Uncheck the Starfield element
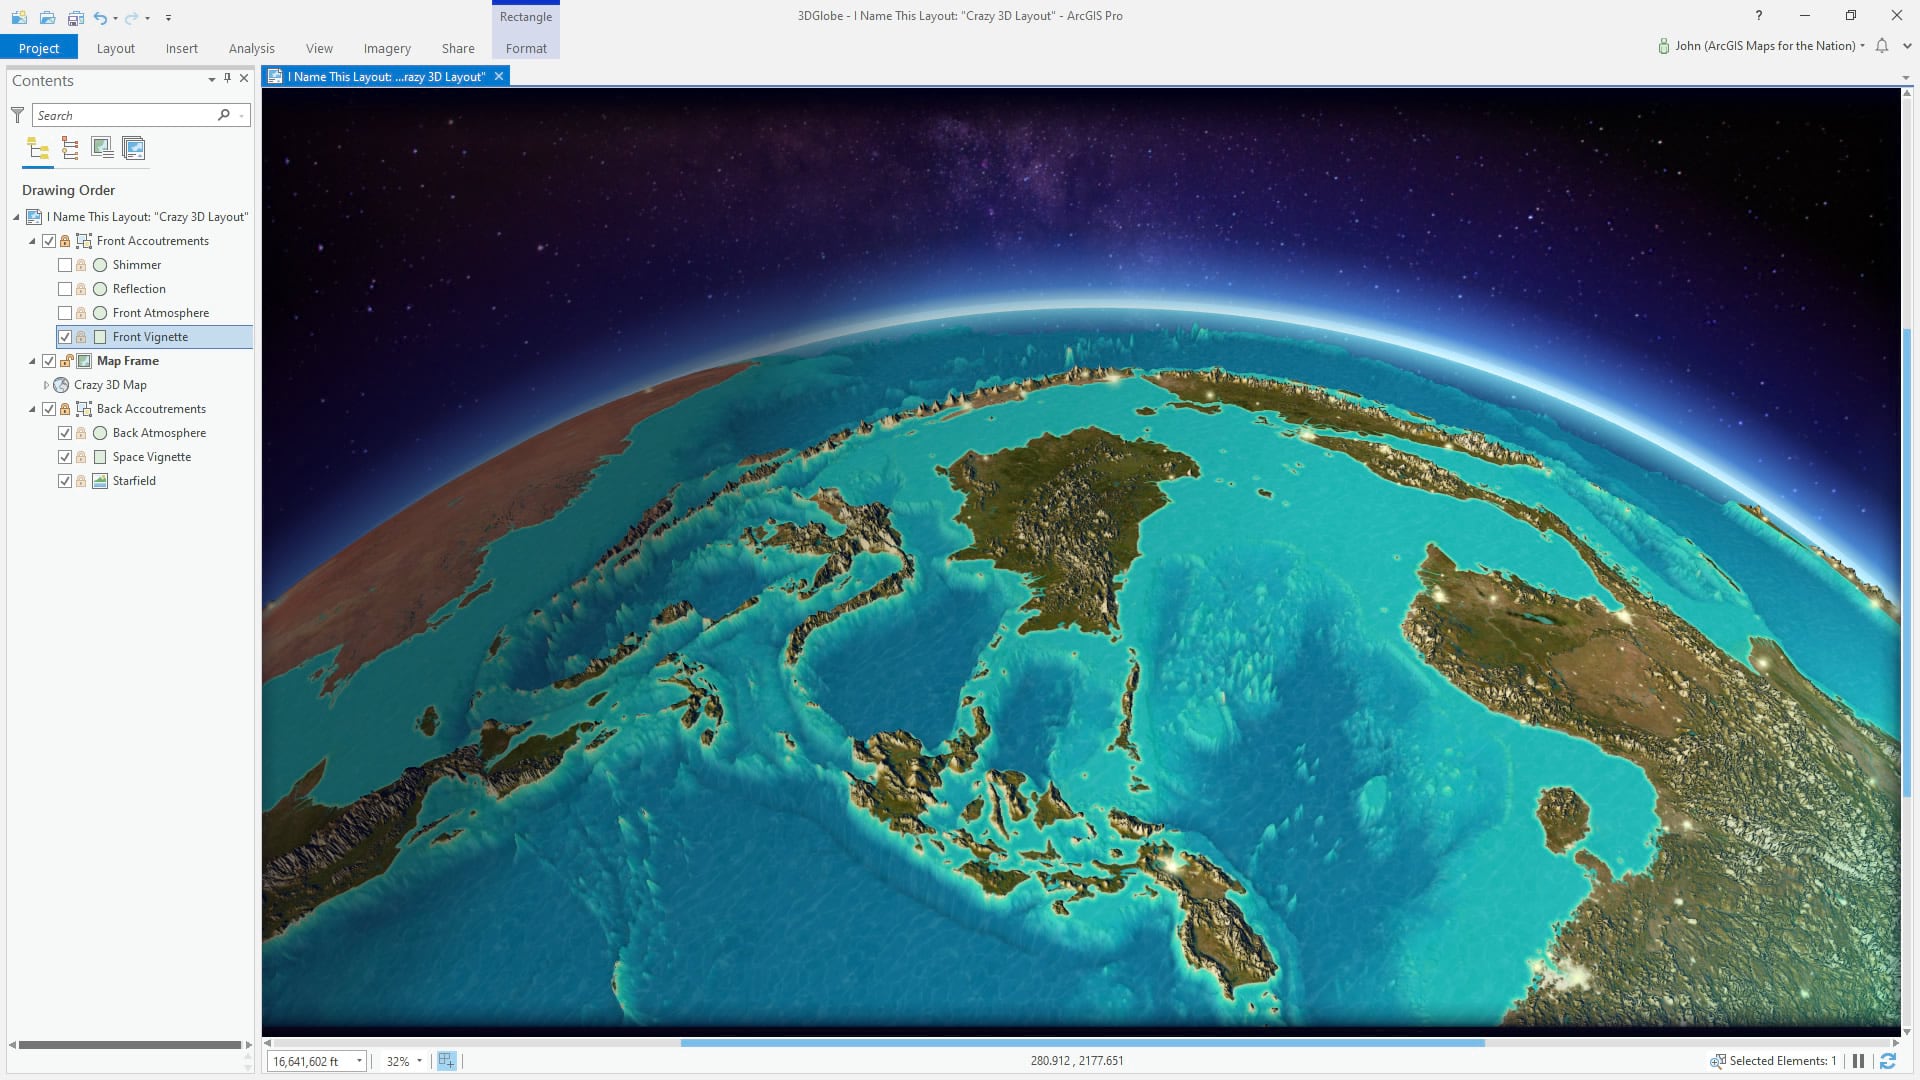Screen dimensions: 1920x1080 (65, 481)
